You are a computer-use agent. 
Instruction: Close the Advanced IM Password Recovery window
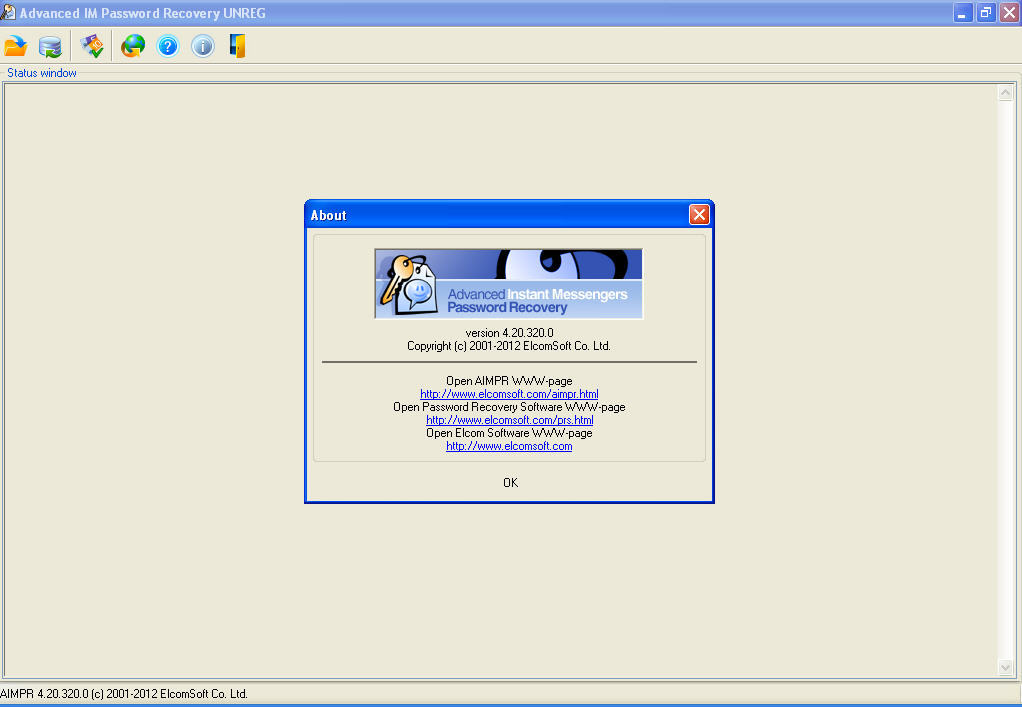click(1009, 13)
